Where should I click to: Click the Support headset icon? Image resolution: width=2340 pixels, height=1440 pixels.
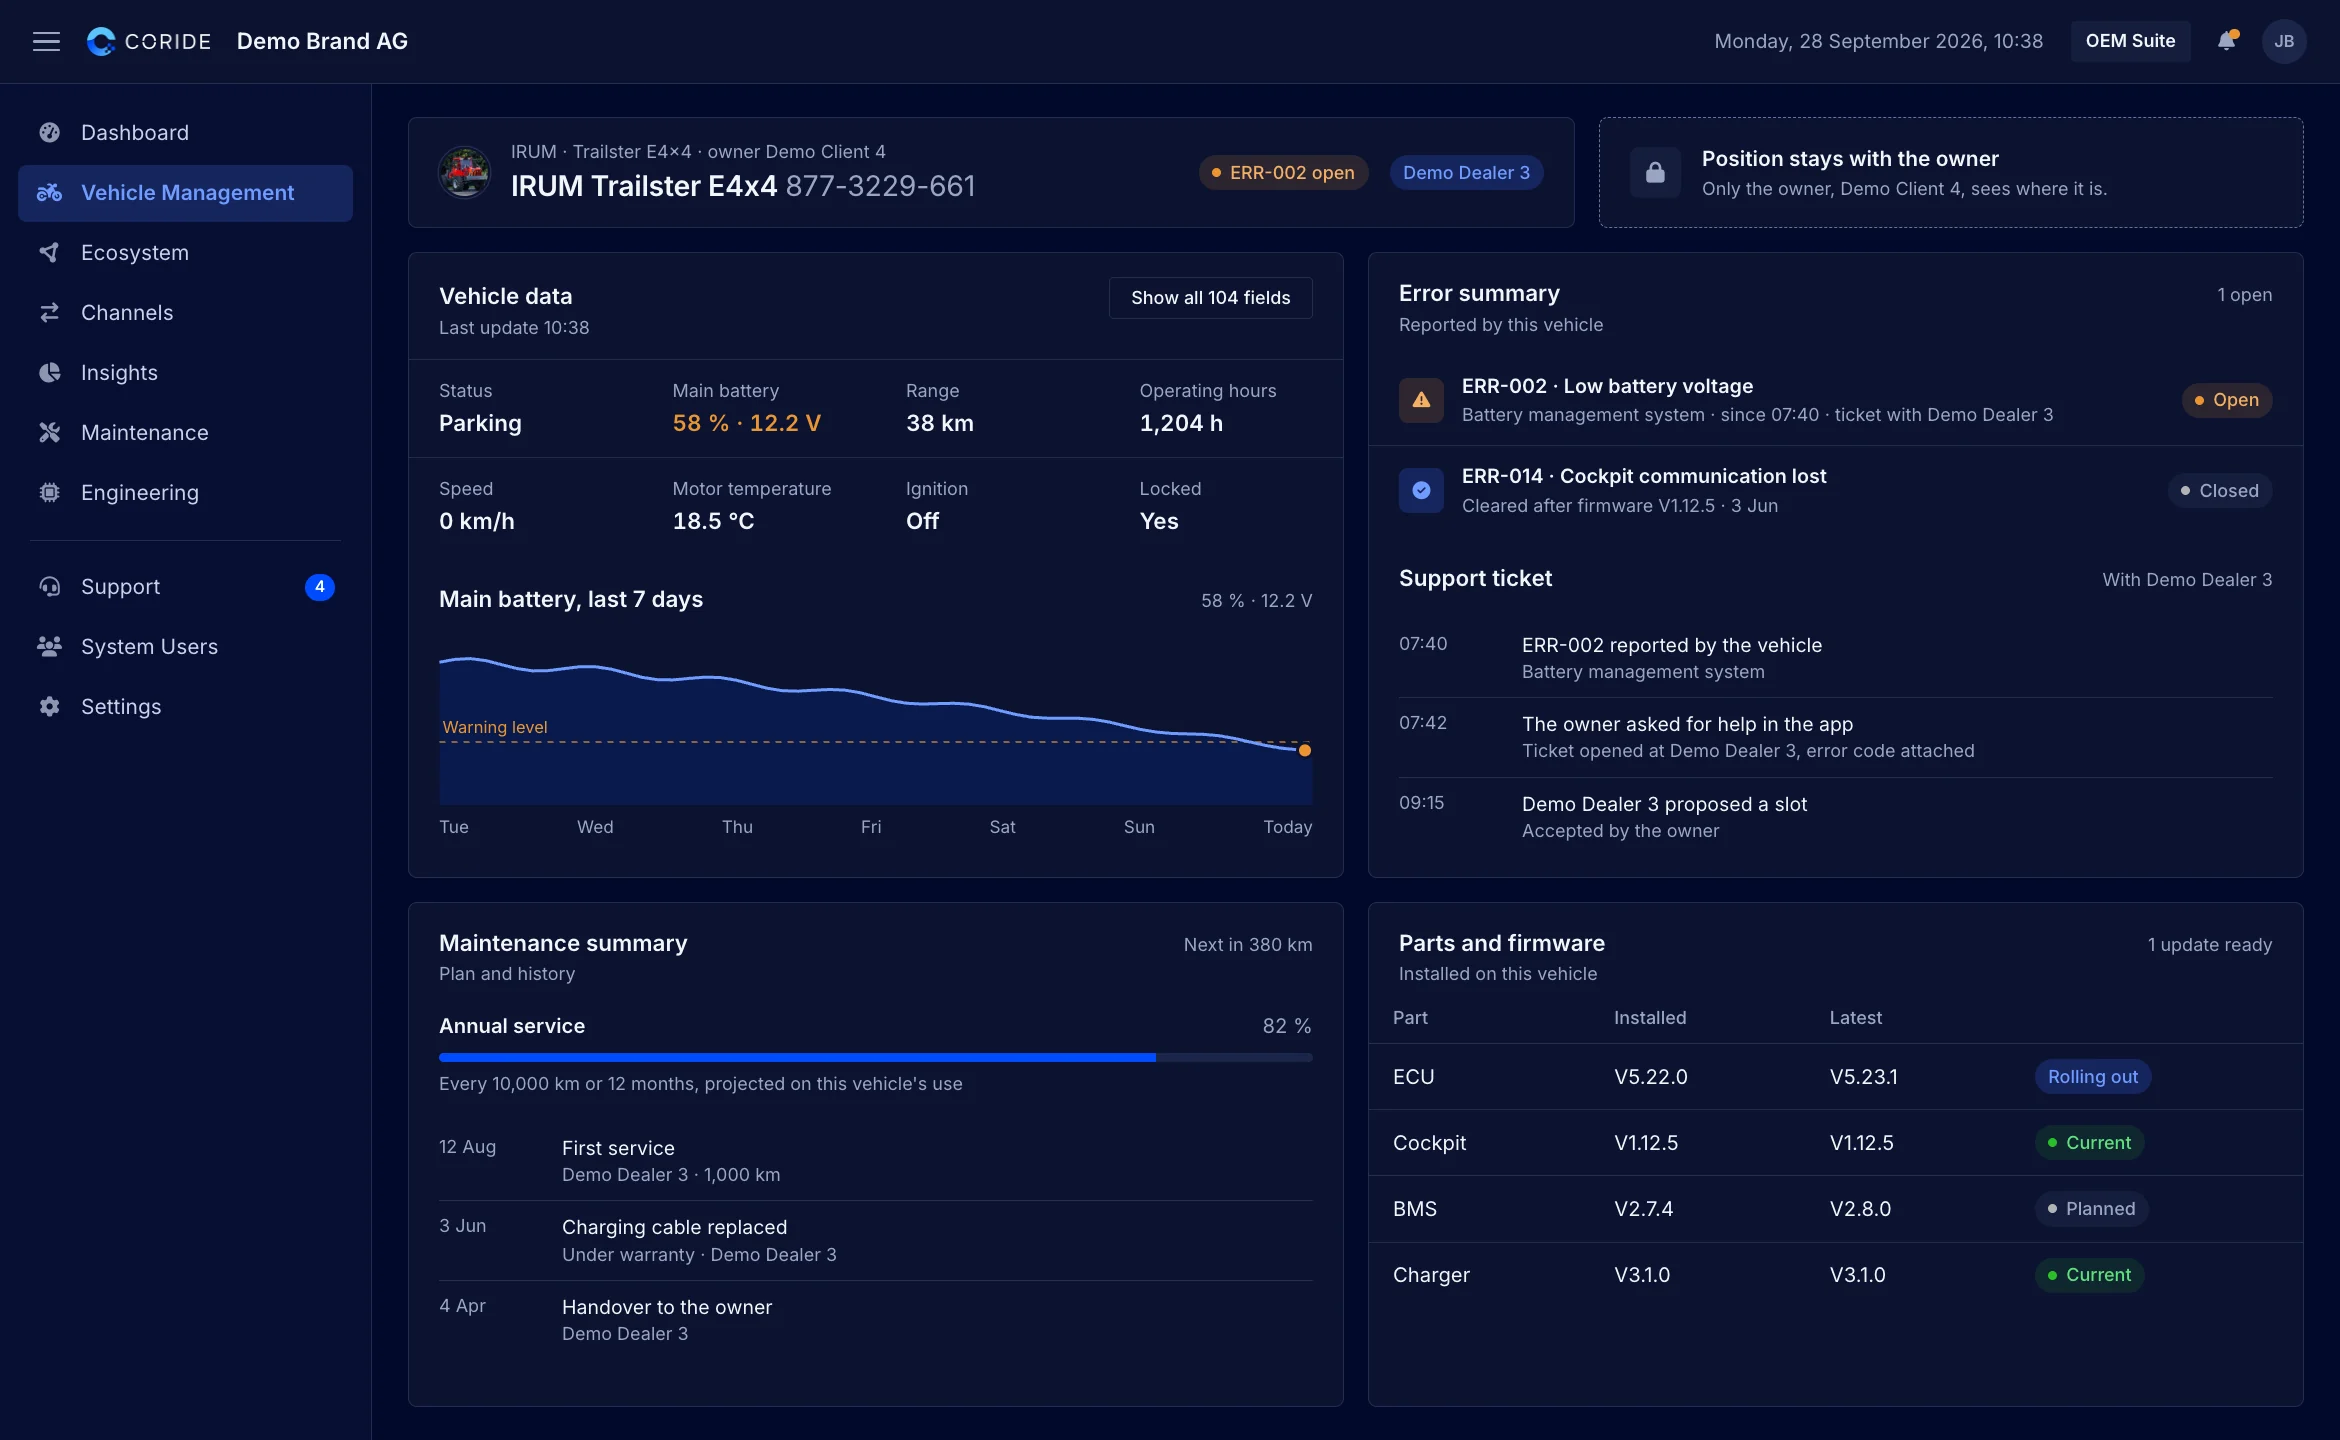click(50, 586)
